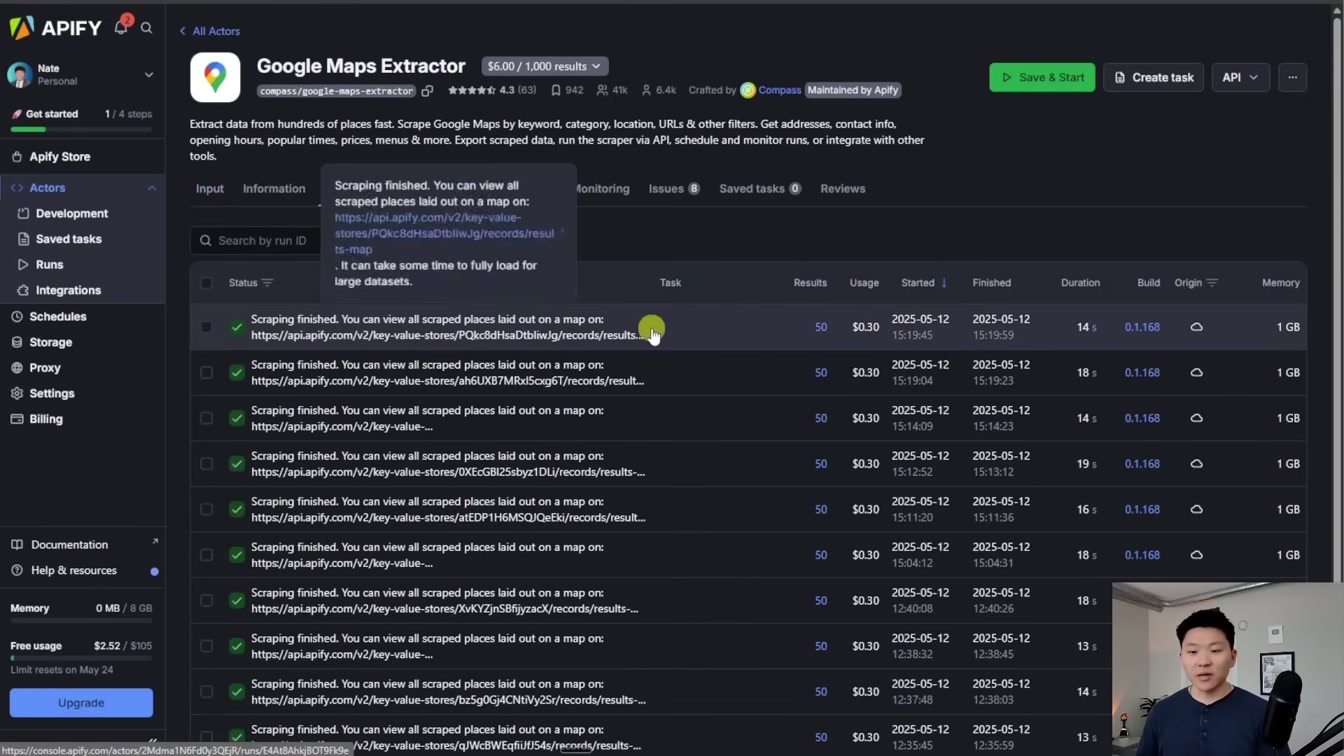
Task: Open the 50 results of 15:19:04 run
Action: click(x=821, y=373)
